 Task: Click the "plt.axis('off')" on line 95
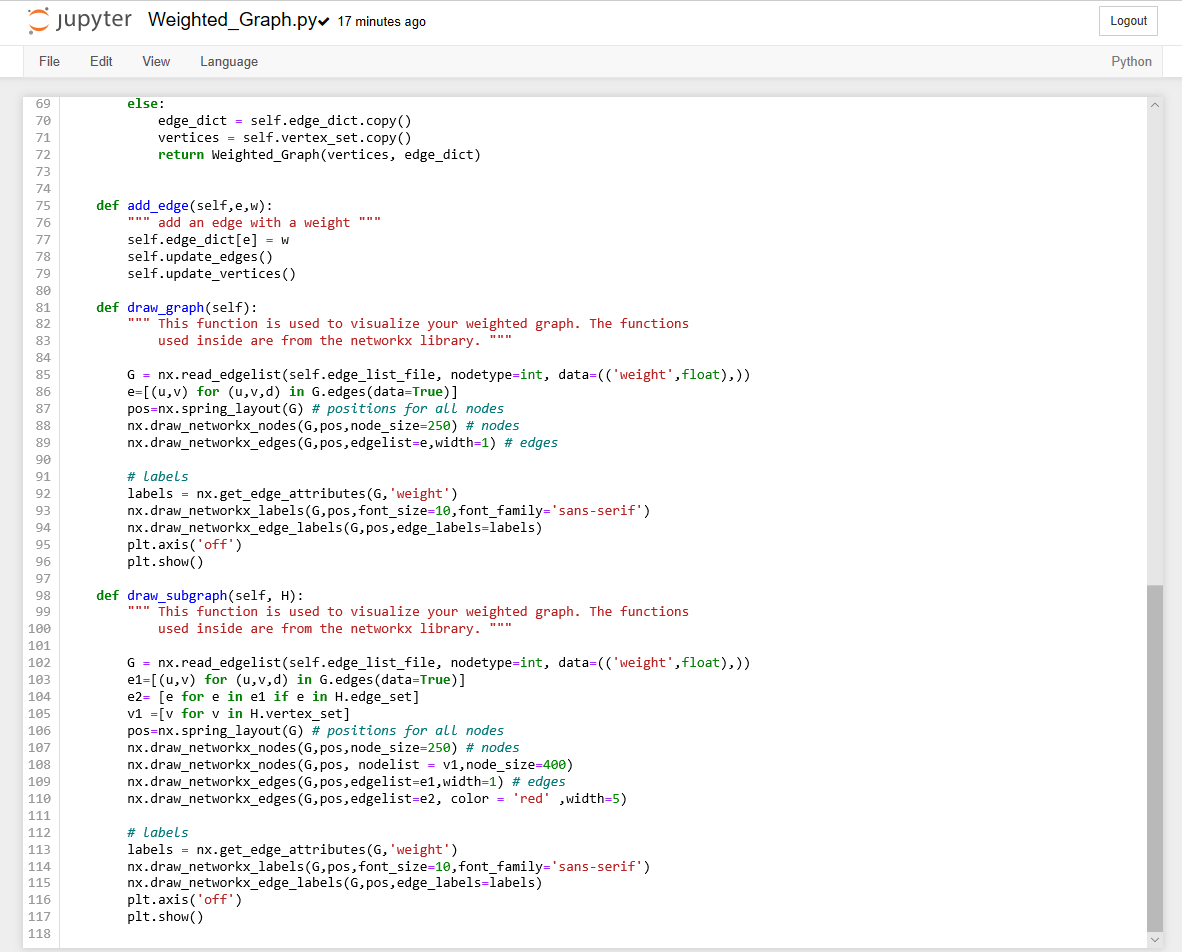[x=185, y=544]
